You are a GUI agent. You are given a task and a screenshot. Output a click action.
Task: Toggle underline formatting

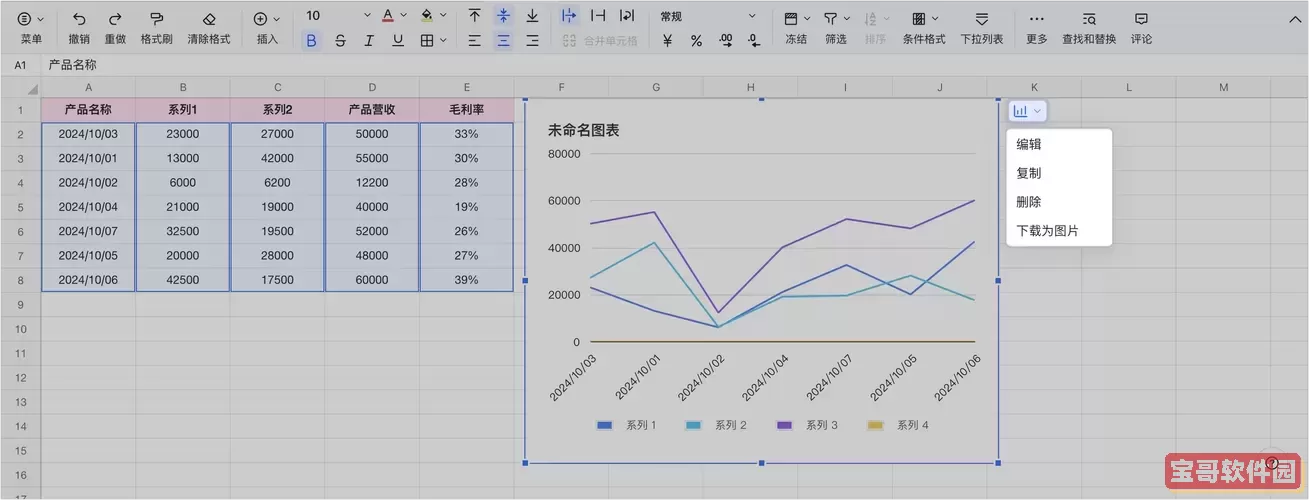(398, 41)
